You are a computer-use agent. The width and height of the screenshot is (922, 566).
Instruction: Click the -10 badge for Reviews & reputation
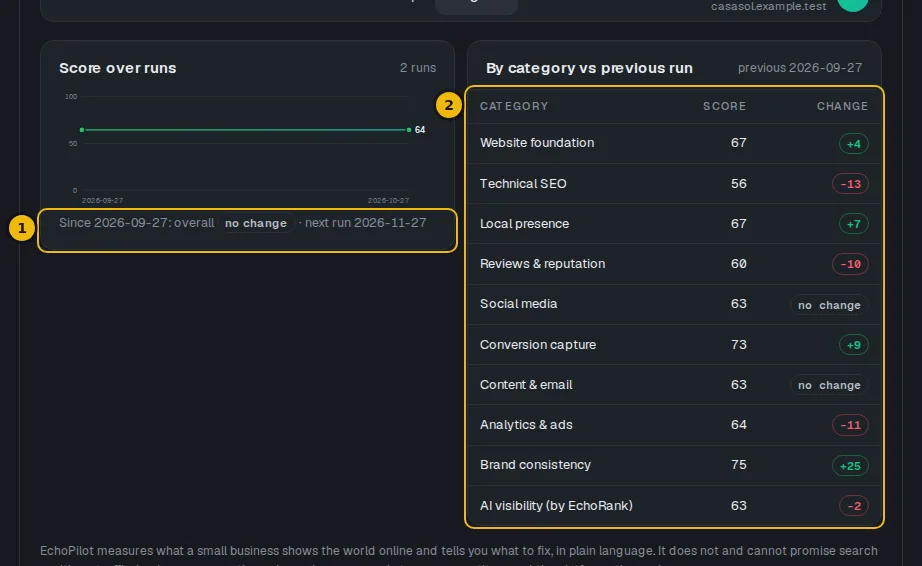pos(850,264)
